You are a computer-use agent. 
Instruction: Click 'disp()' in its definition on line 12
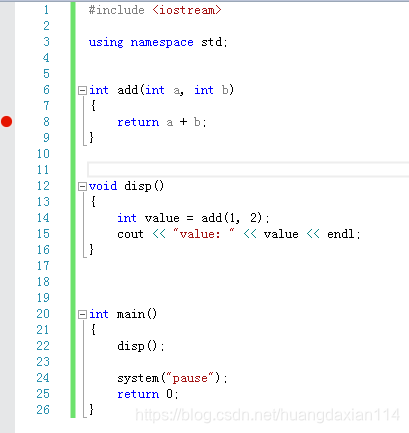[x=144, y=186]
